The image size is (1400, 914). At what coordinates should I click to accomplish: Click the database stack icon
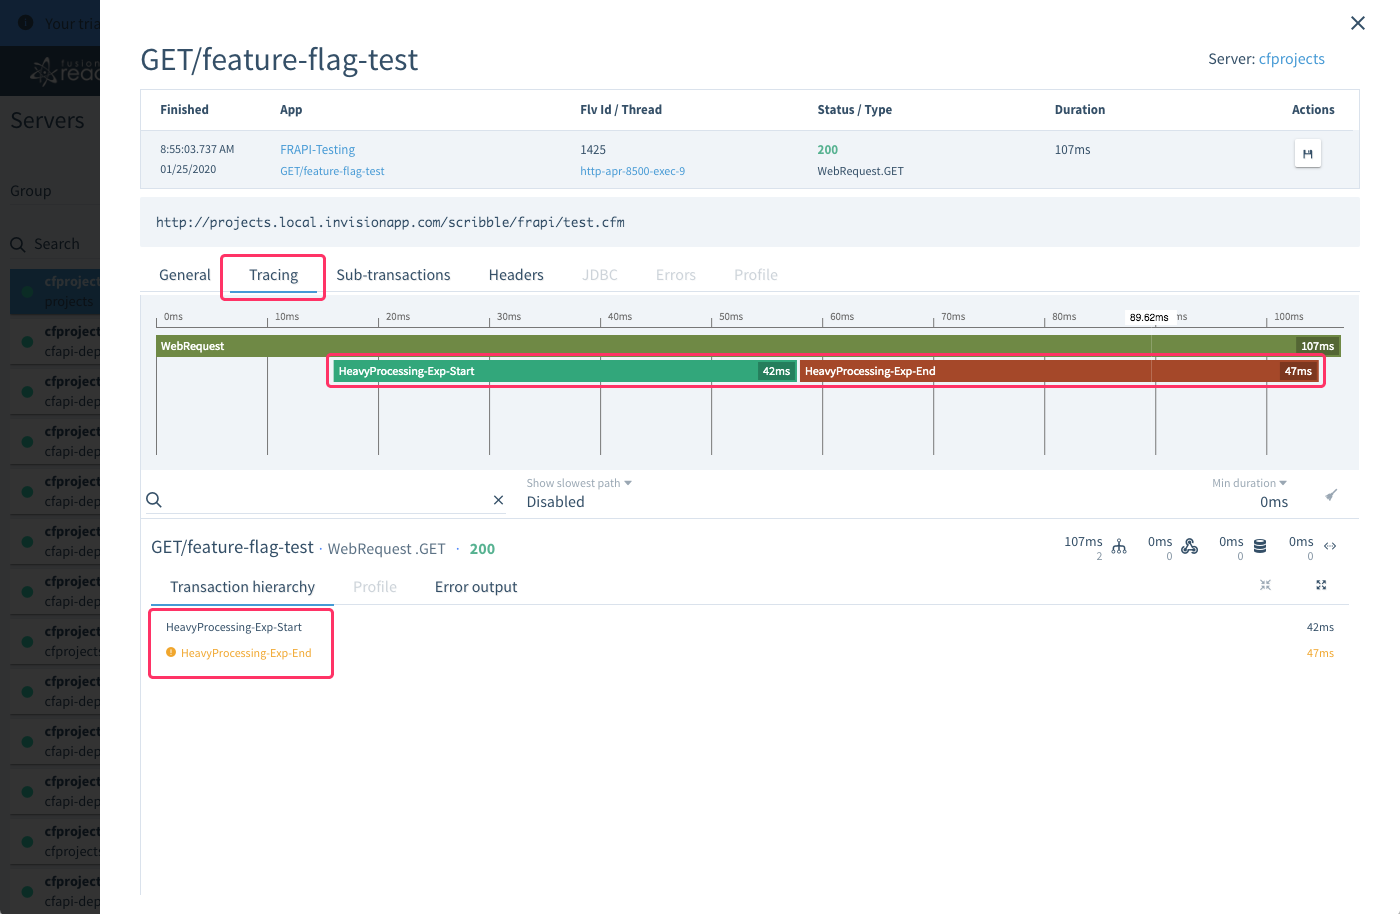click(1260, 546)
